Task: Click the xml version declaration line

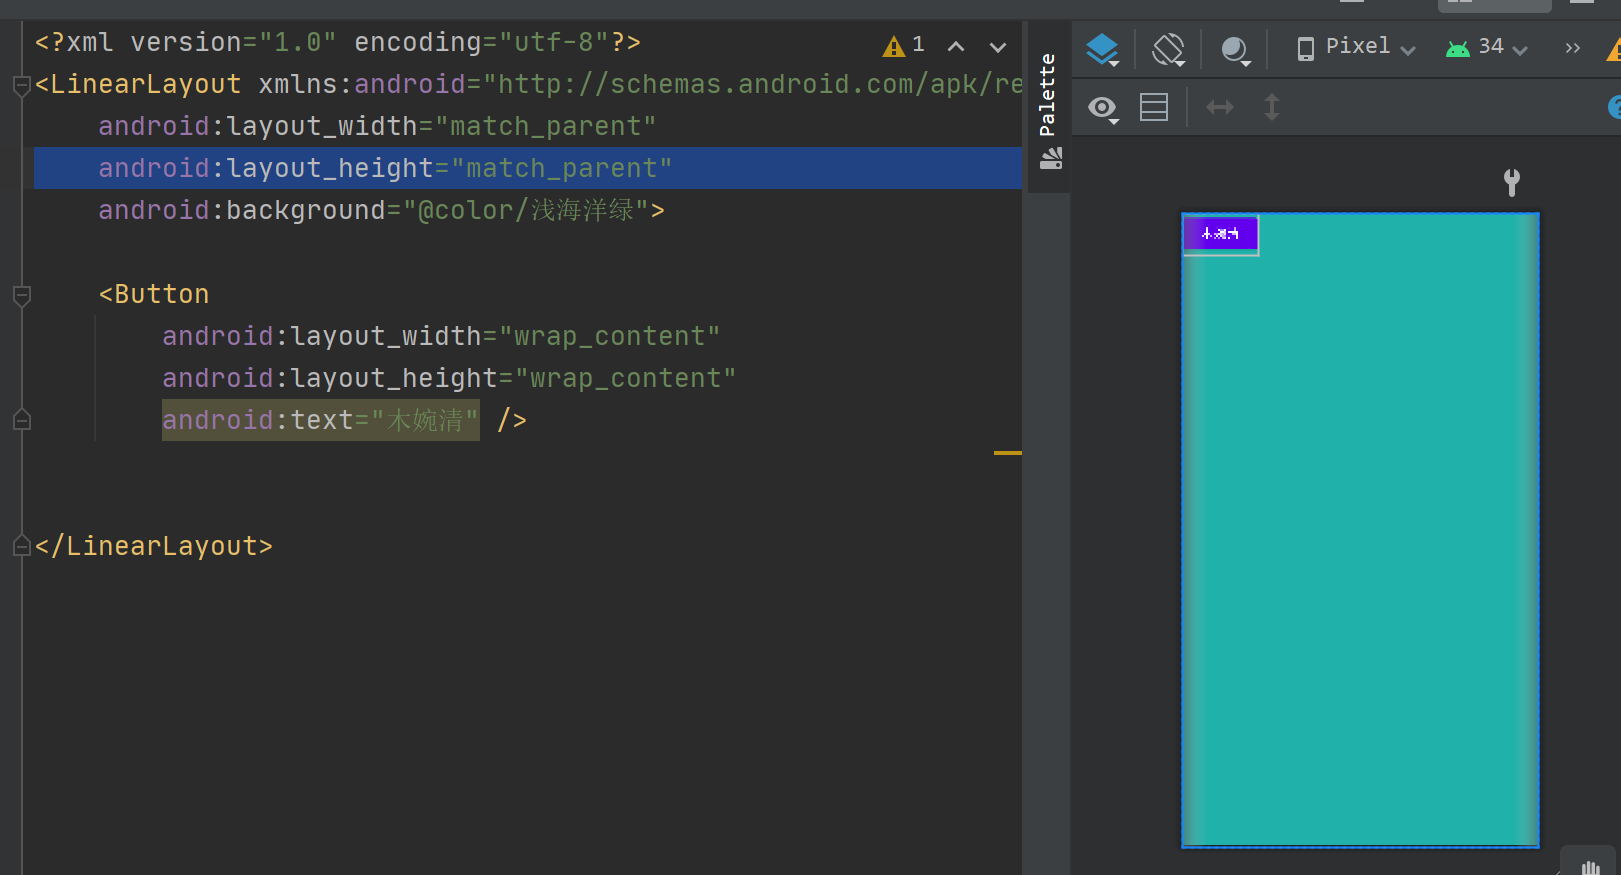Action: pos(338,43)
